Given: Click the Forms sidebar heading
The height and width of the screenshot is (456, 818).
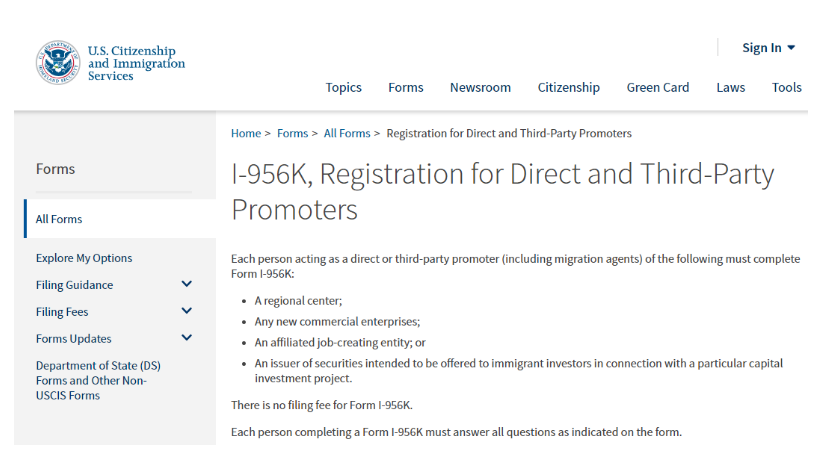Looking at the screenshot, I should 55,169.
